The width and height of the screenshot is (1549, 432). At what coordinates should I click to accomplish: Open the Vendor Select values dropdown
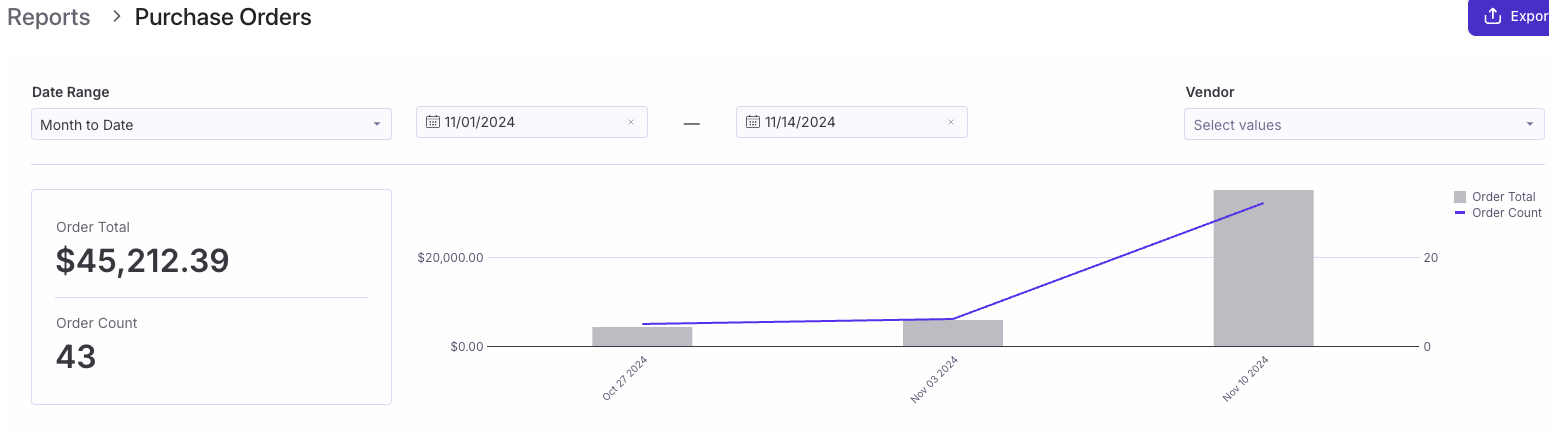click(1364, 125)
